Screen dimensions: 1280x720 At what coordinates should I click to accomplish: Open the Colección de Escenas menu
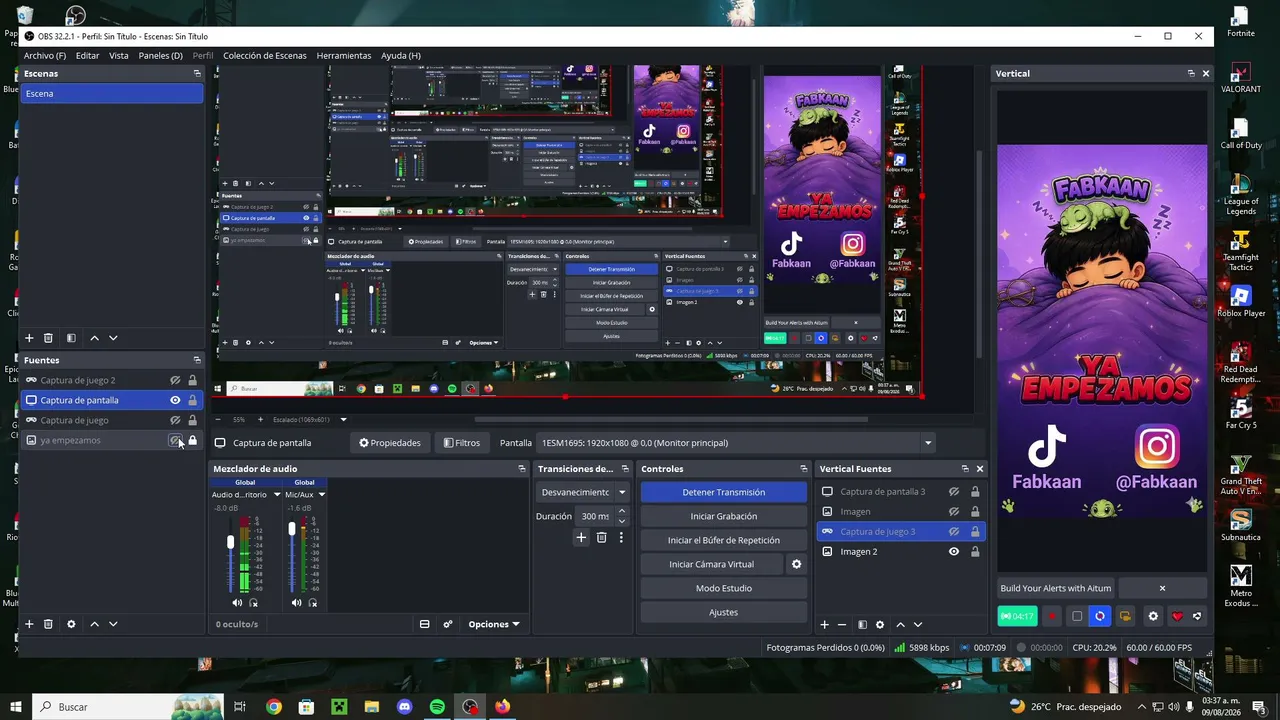click(265, 56)
